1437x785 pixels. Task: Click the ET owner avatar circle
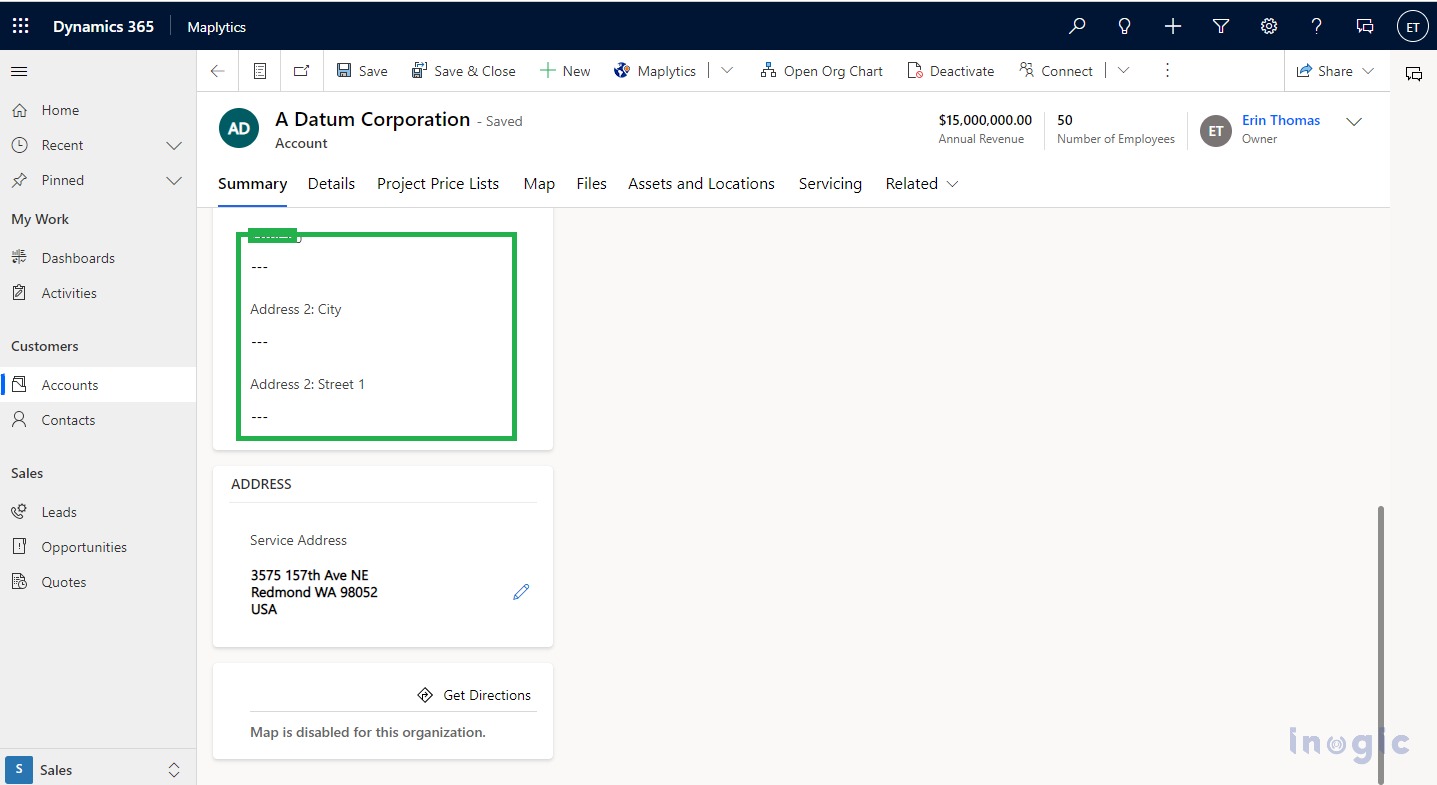tap(1216, 131)
